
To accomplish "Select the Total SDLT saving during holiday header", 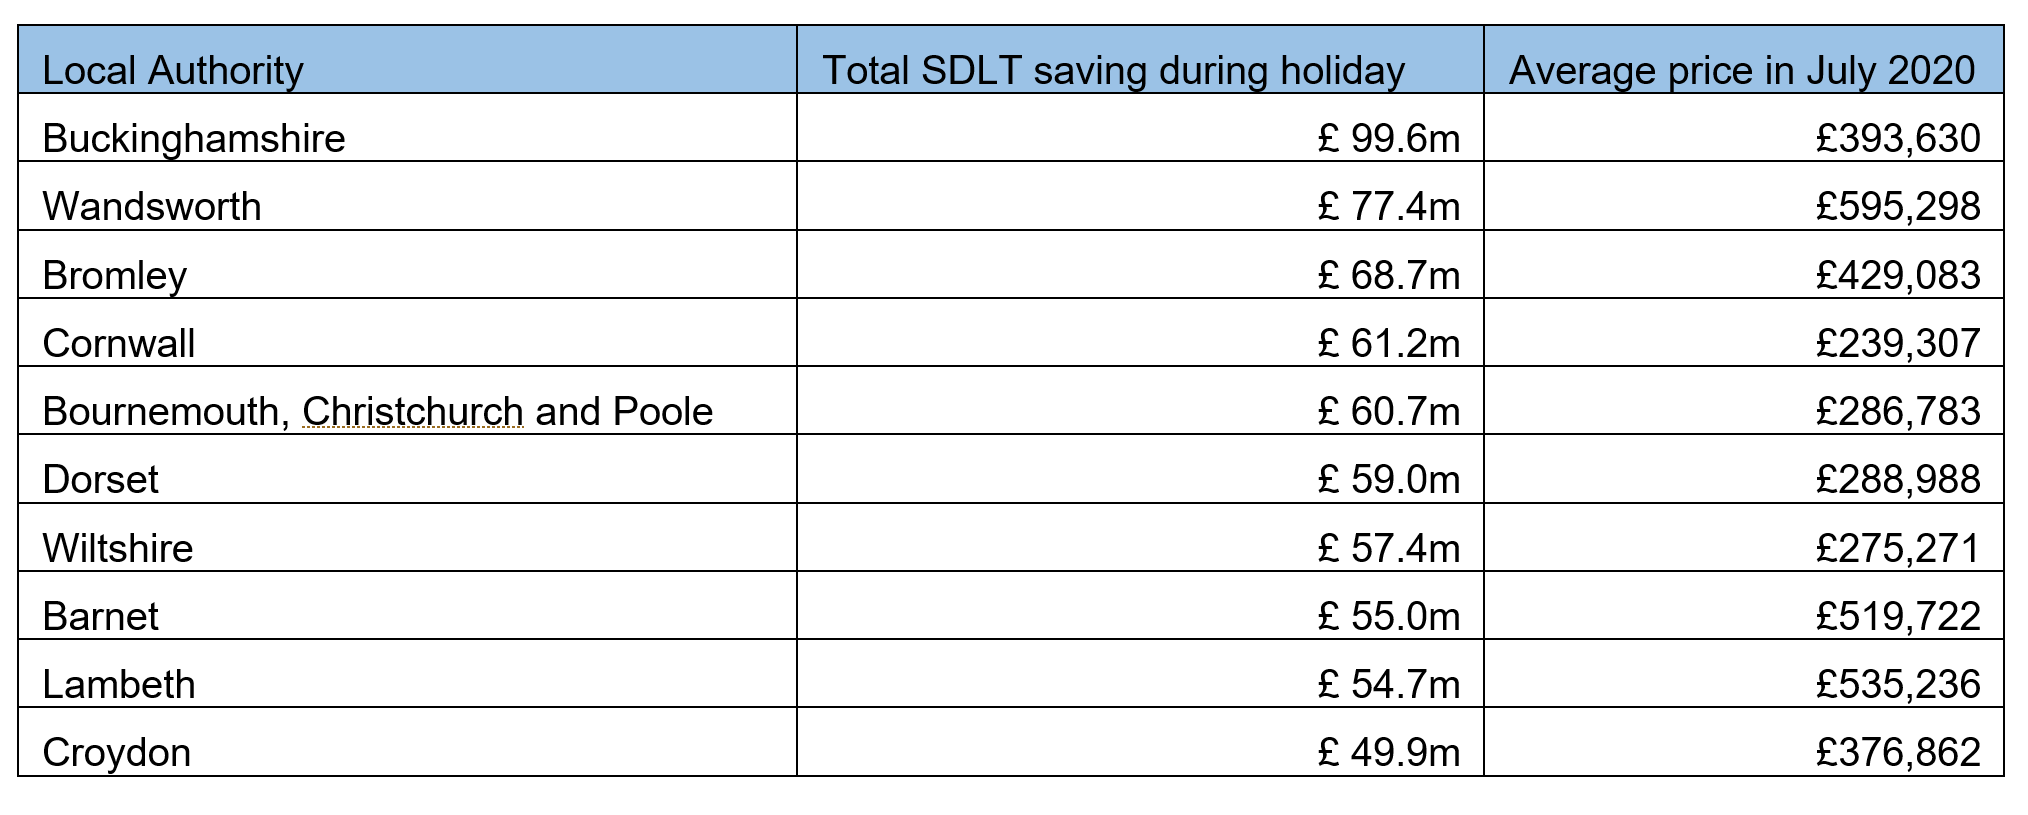I will point(1113,71).
